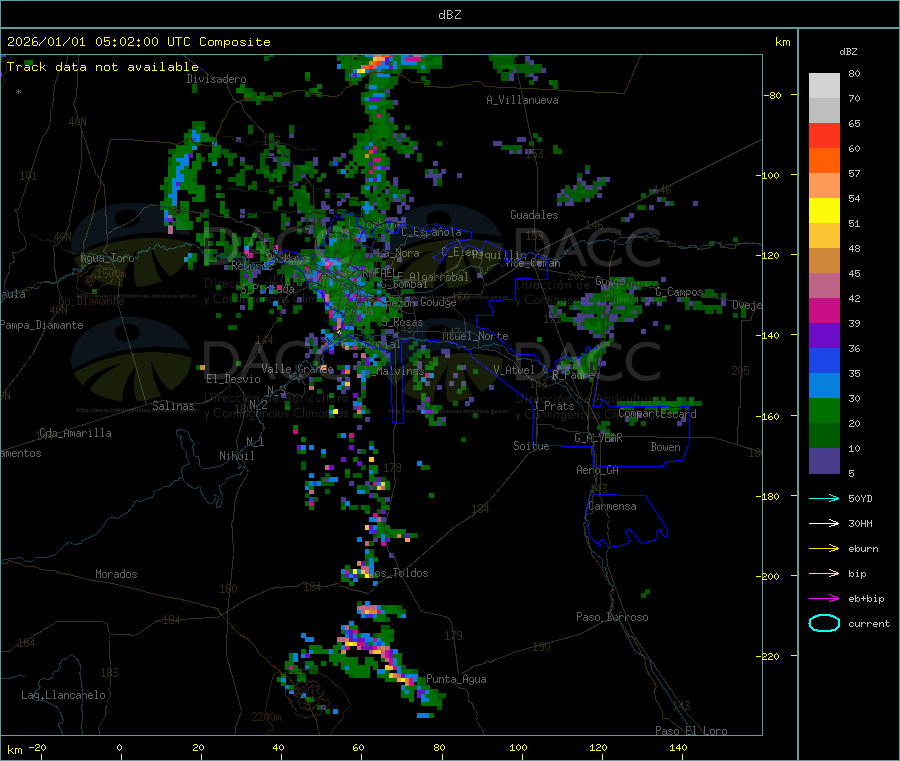
Task: Click the 'Agua_Toro' map label
Action: coord(107,258)
